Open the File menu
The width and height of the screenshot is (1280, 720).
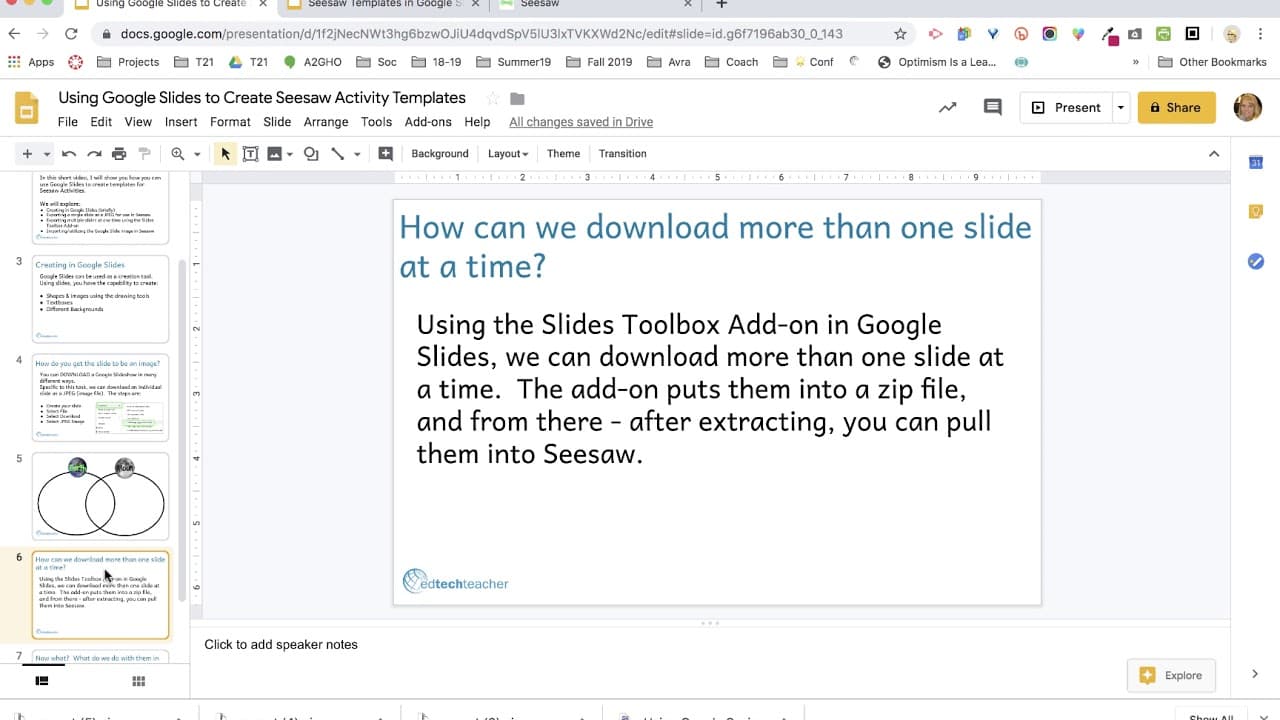point(68,122)
